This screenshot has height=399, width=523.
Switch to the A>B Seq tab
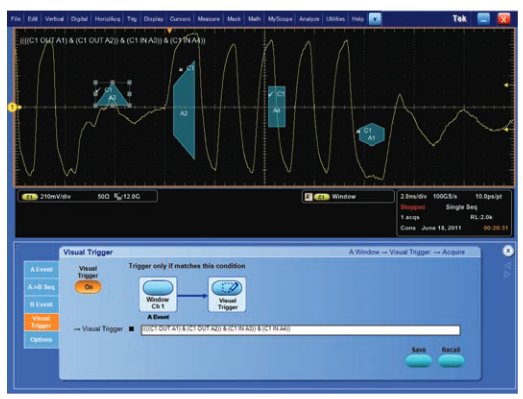(41, 287)
